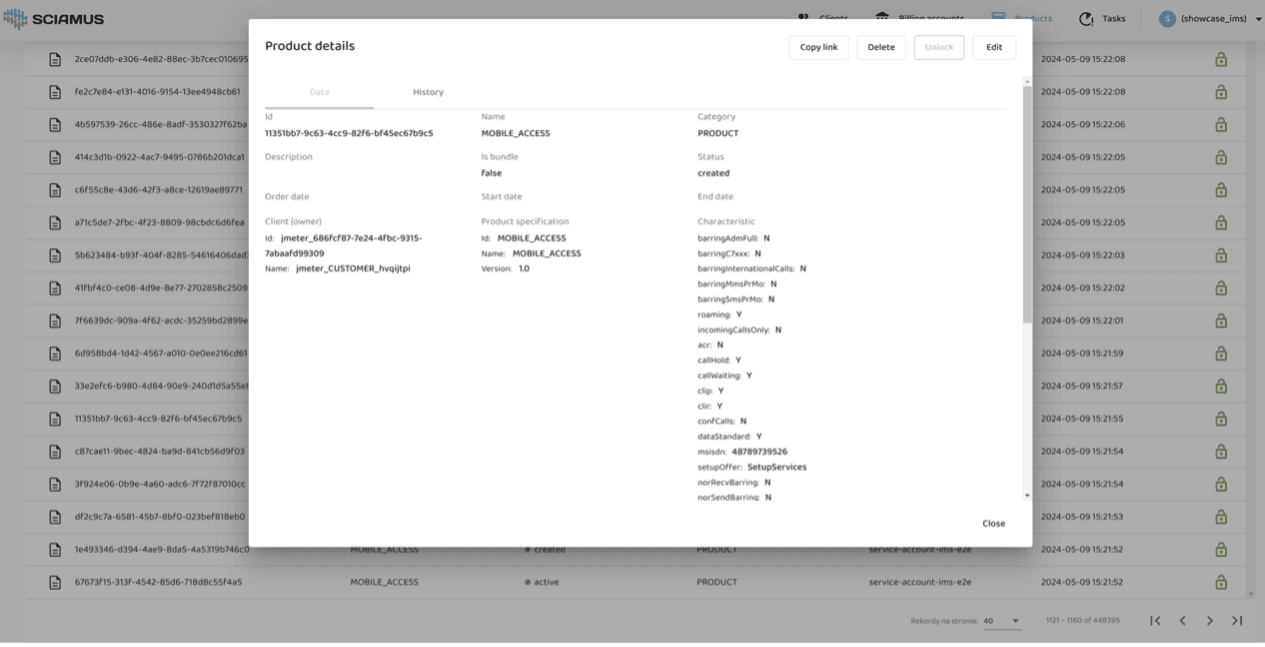Click lock icon in the top row
The height and width of the screenshot is (647, 1265).
click(1220, 60)
